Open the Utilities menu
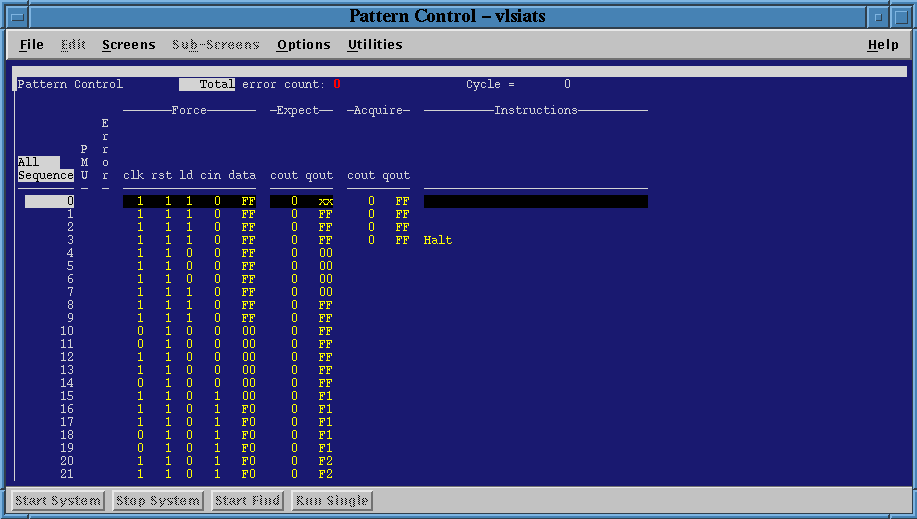Viewport: 917px width, 519px height. click(375, 45)
